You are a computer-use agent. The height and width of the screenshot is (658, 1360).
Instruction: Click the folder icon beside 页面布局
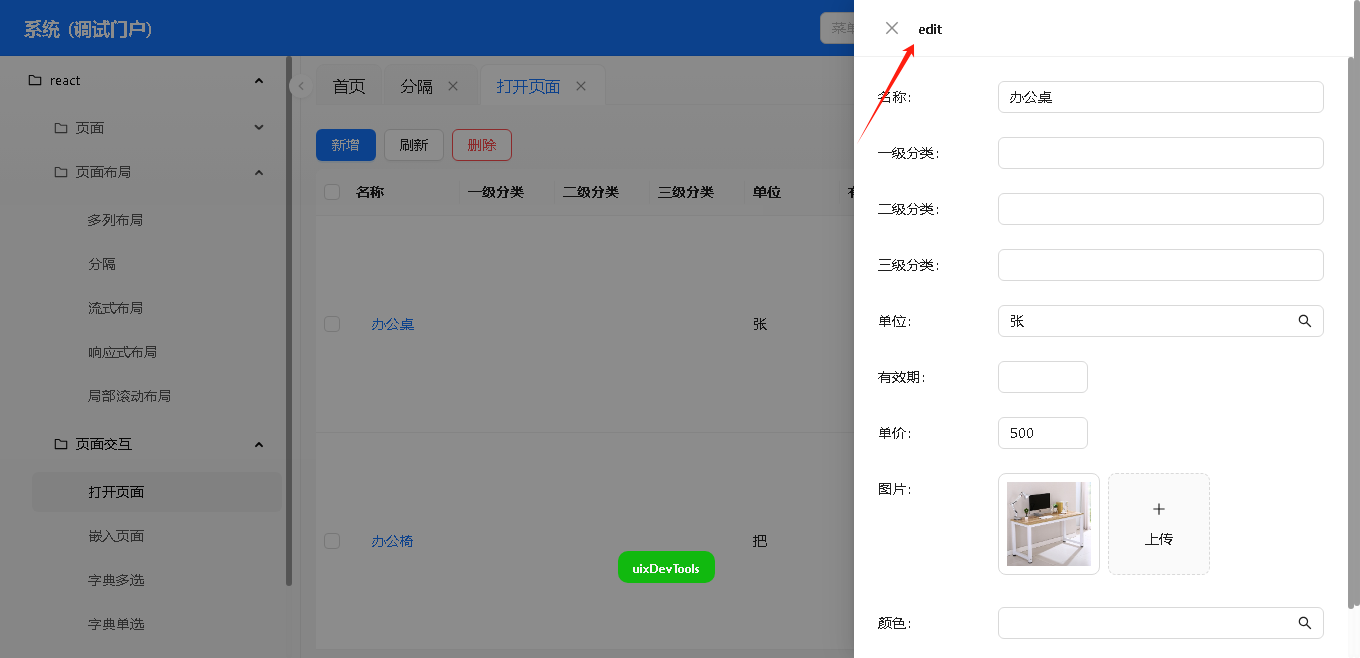[x=61, y=172]
